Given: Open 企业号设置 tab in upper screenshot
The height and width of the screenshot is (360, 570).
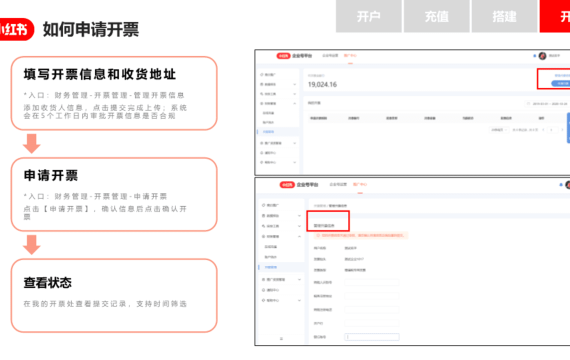Looking at the screenshot, I should [330, 56].
